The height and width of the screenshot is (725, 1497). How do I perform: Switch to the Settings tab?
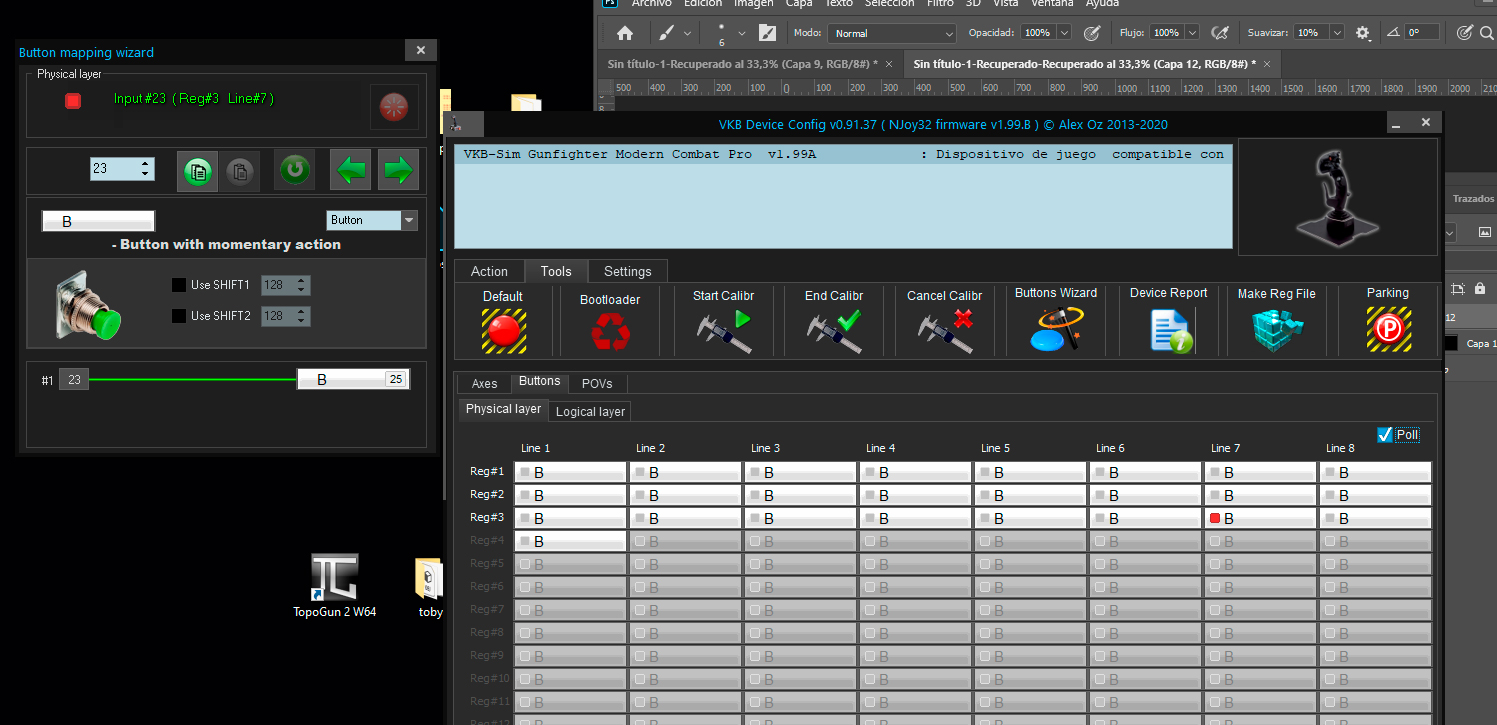click(628, 271)
